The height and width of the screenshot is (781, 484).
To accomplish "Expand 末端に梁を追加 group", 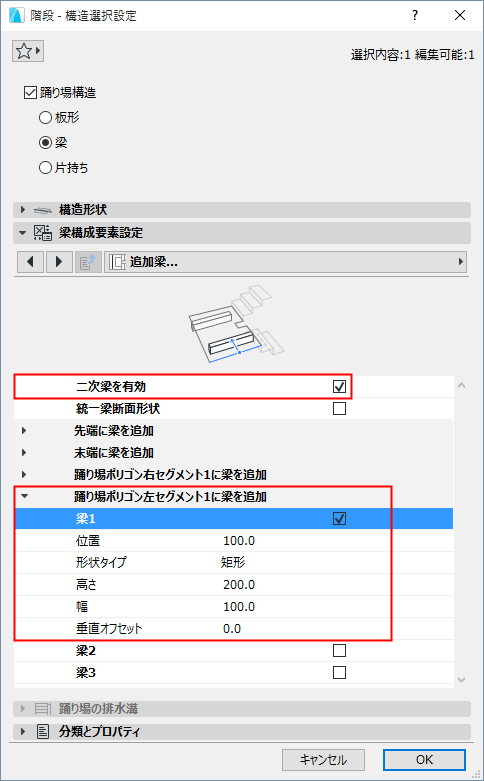I will (x=23, y=453).
